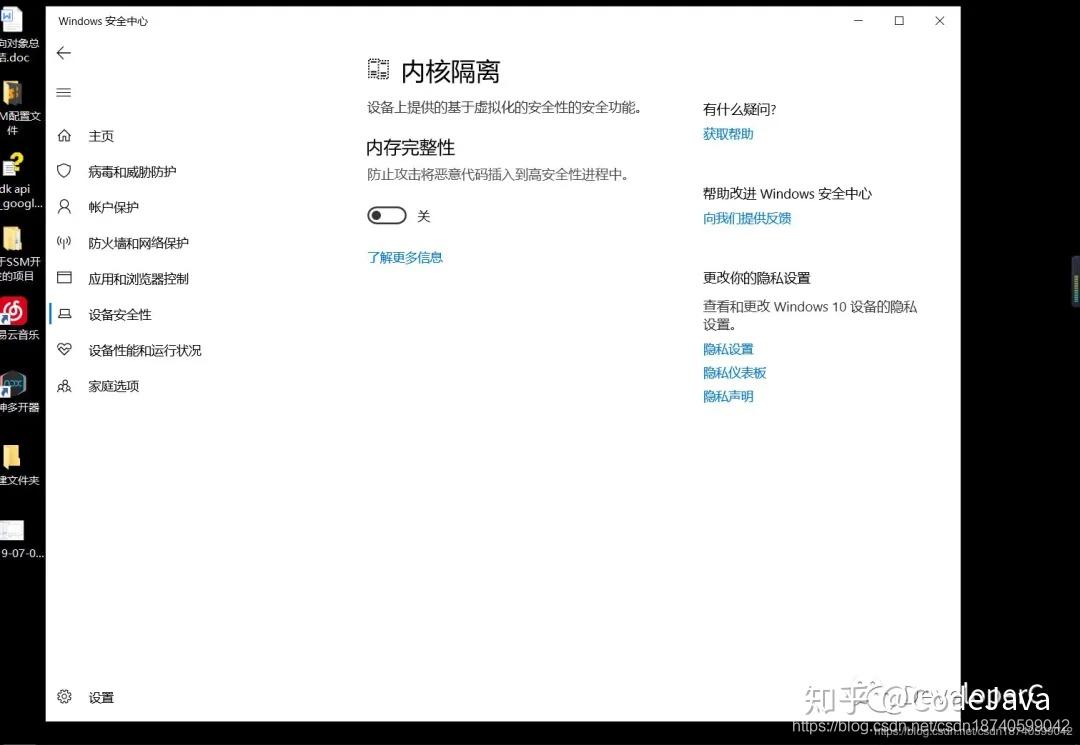Open 隐私设置 link
This screenshot has height=745, width=1080.
click(728, 349)
